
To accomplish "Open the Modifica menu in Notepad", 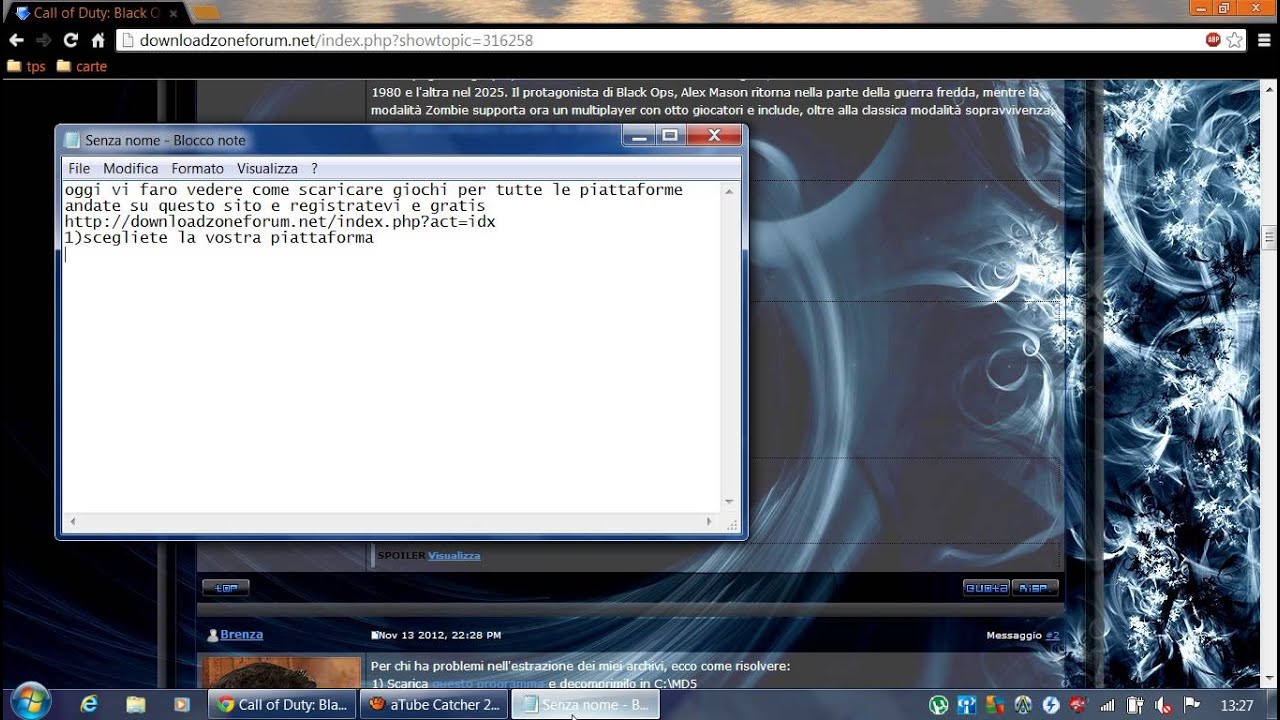I will point(130,168).
